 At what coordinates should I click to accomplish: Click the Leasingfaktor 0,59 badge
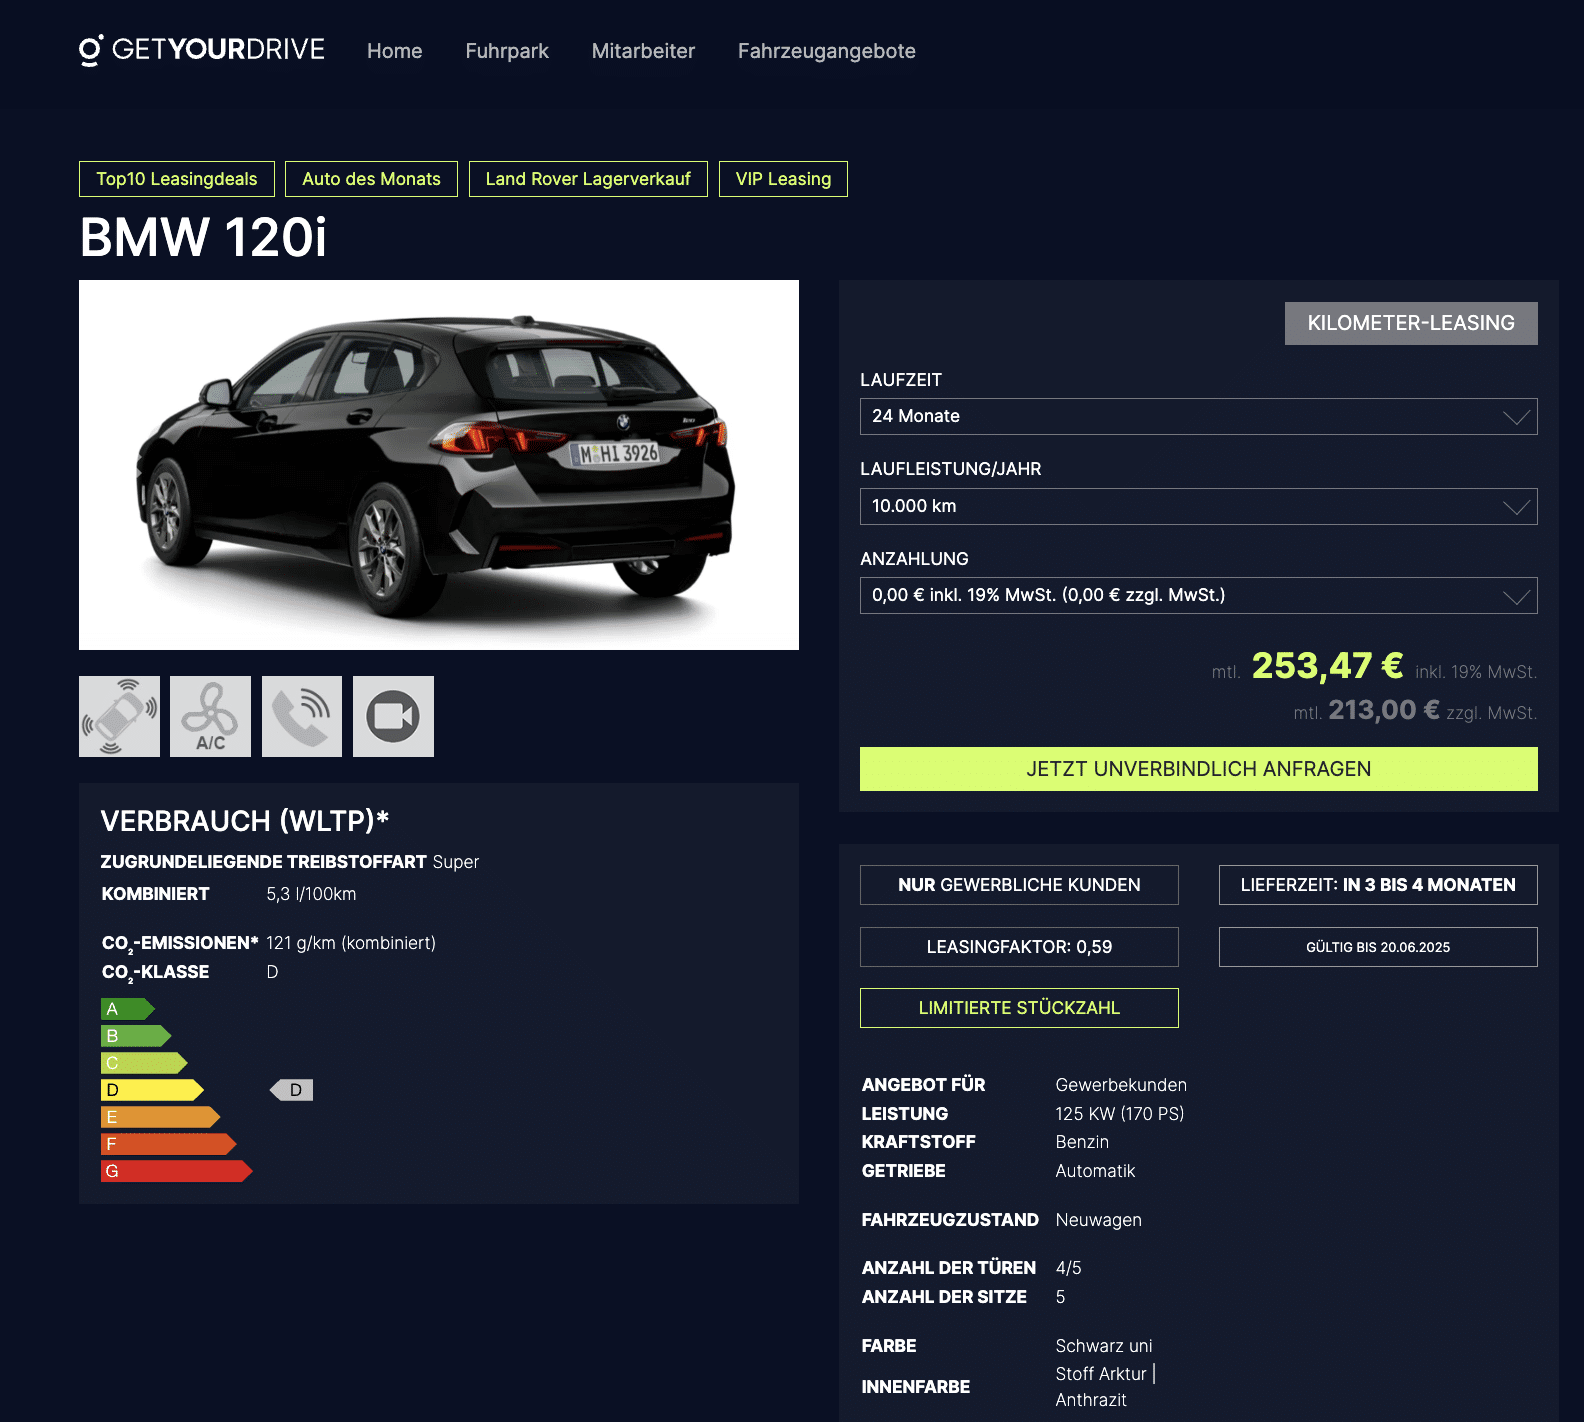point(1019,947)
